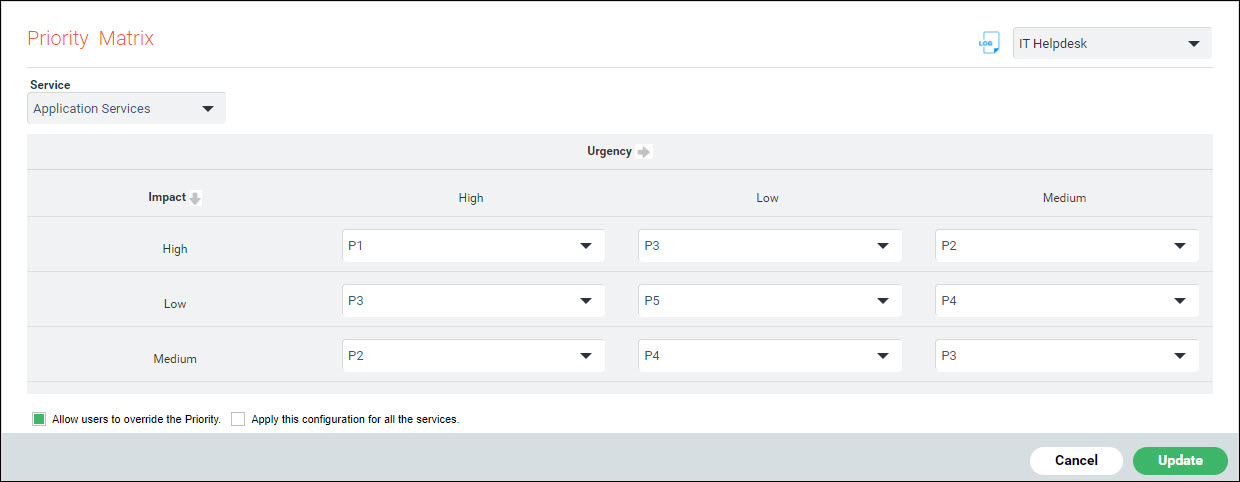The height and width of the screenshot is (482, 1240).
Task: Click the Medium urgency column header
Action: (1064, 198)
